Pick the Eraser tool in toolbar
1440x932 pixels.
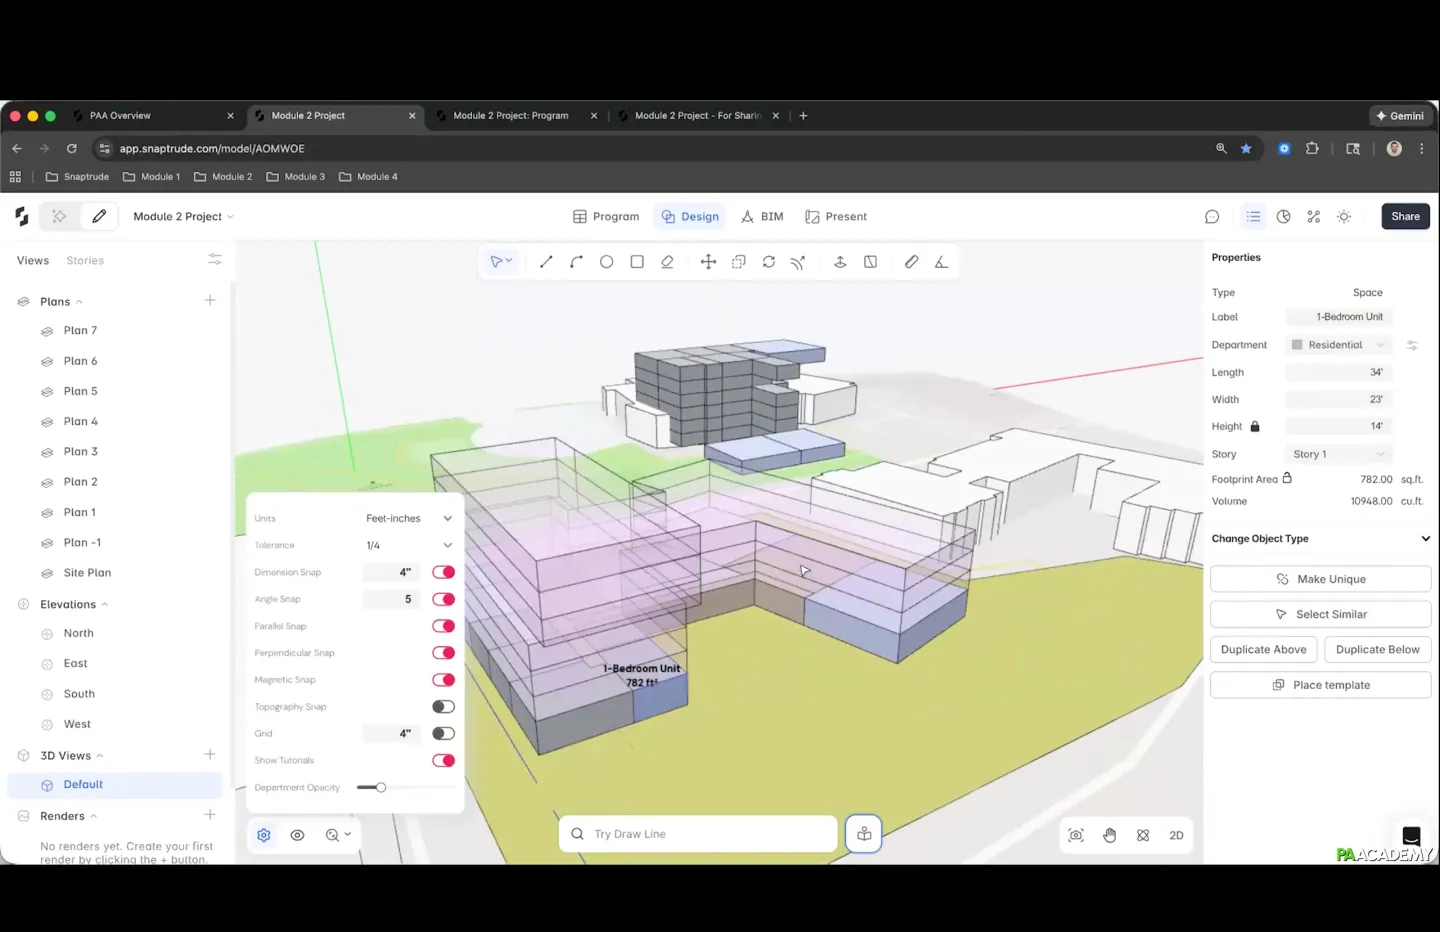tap(667, 262)
